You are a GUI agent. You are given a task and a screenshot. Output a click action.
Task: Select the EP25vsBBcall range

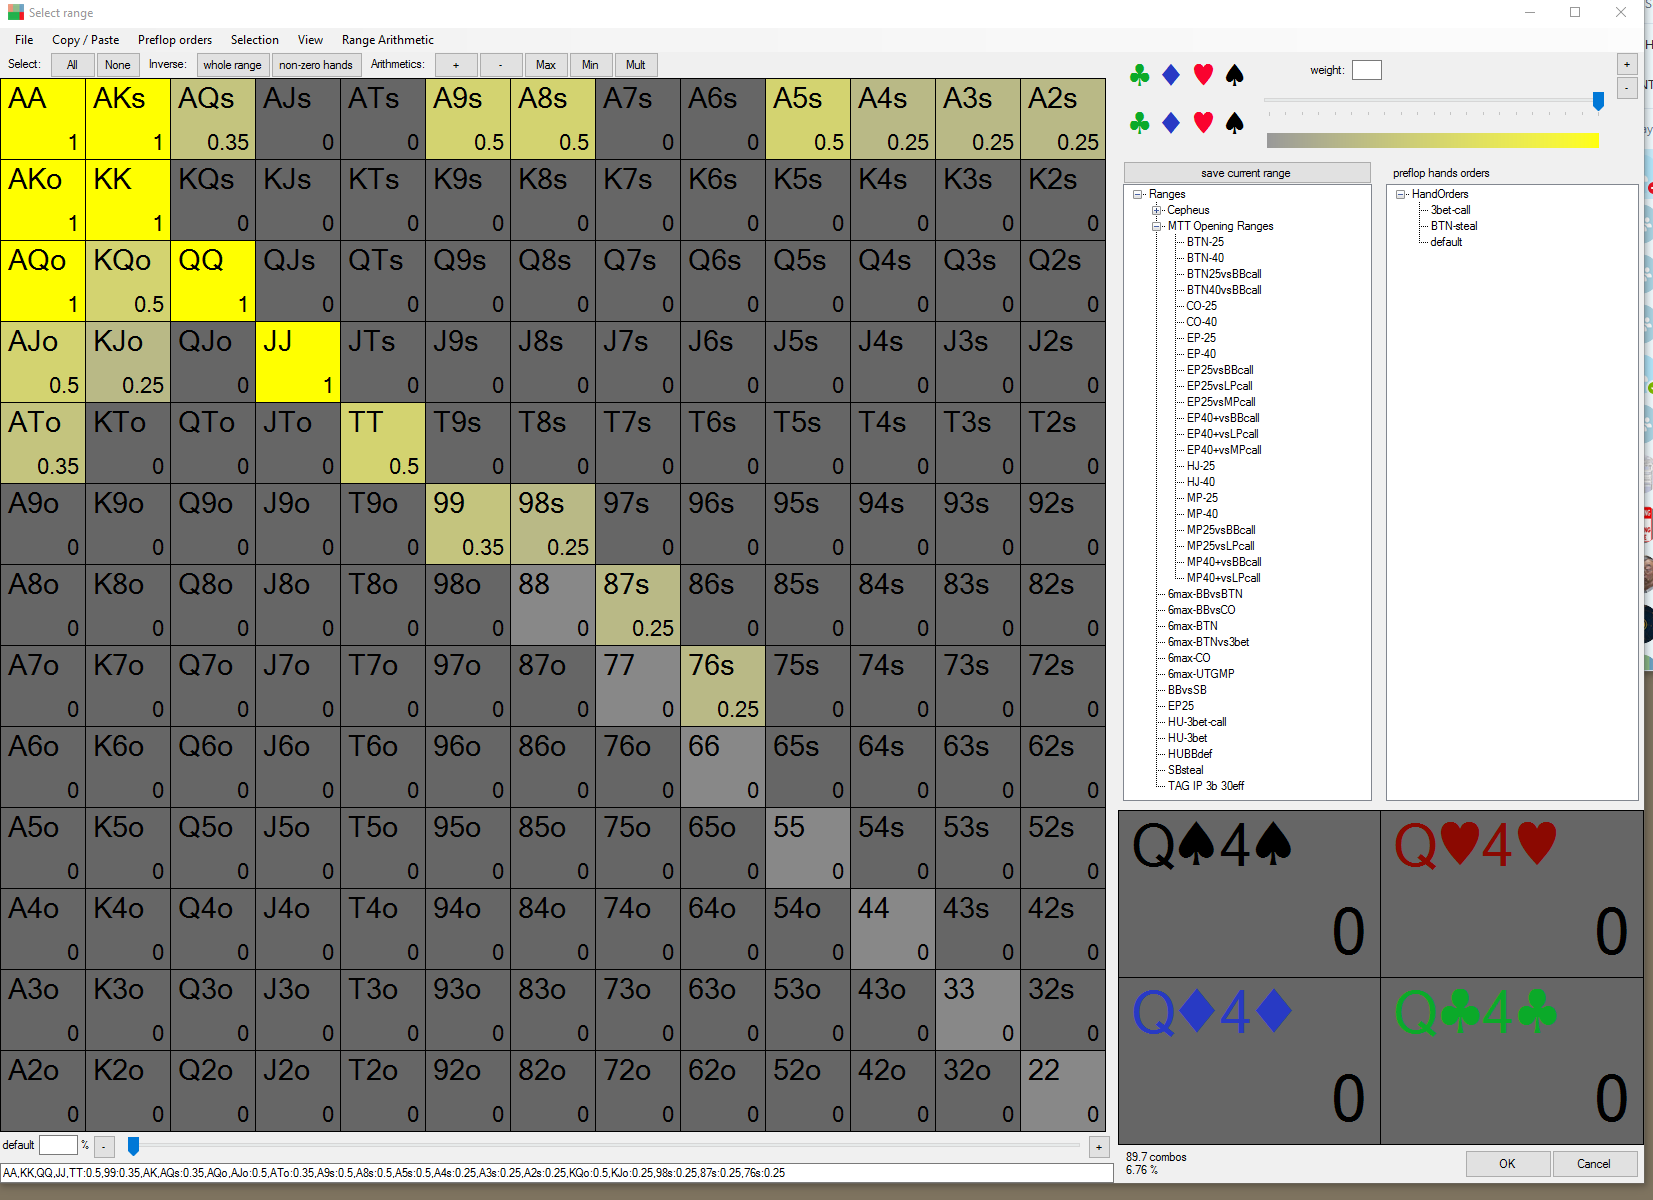point(1220,370)
